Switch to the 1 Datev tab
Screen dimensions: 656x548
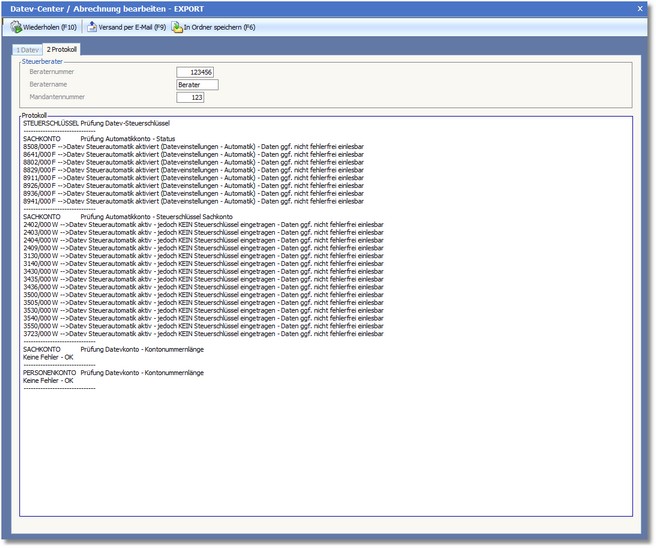point(26,49)
